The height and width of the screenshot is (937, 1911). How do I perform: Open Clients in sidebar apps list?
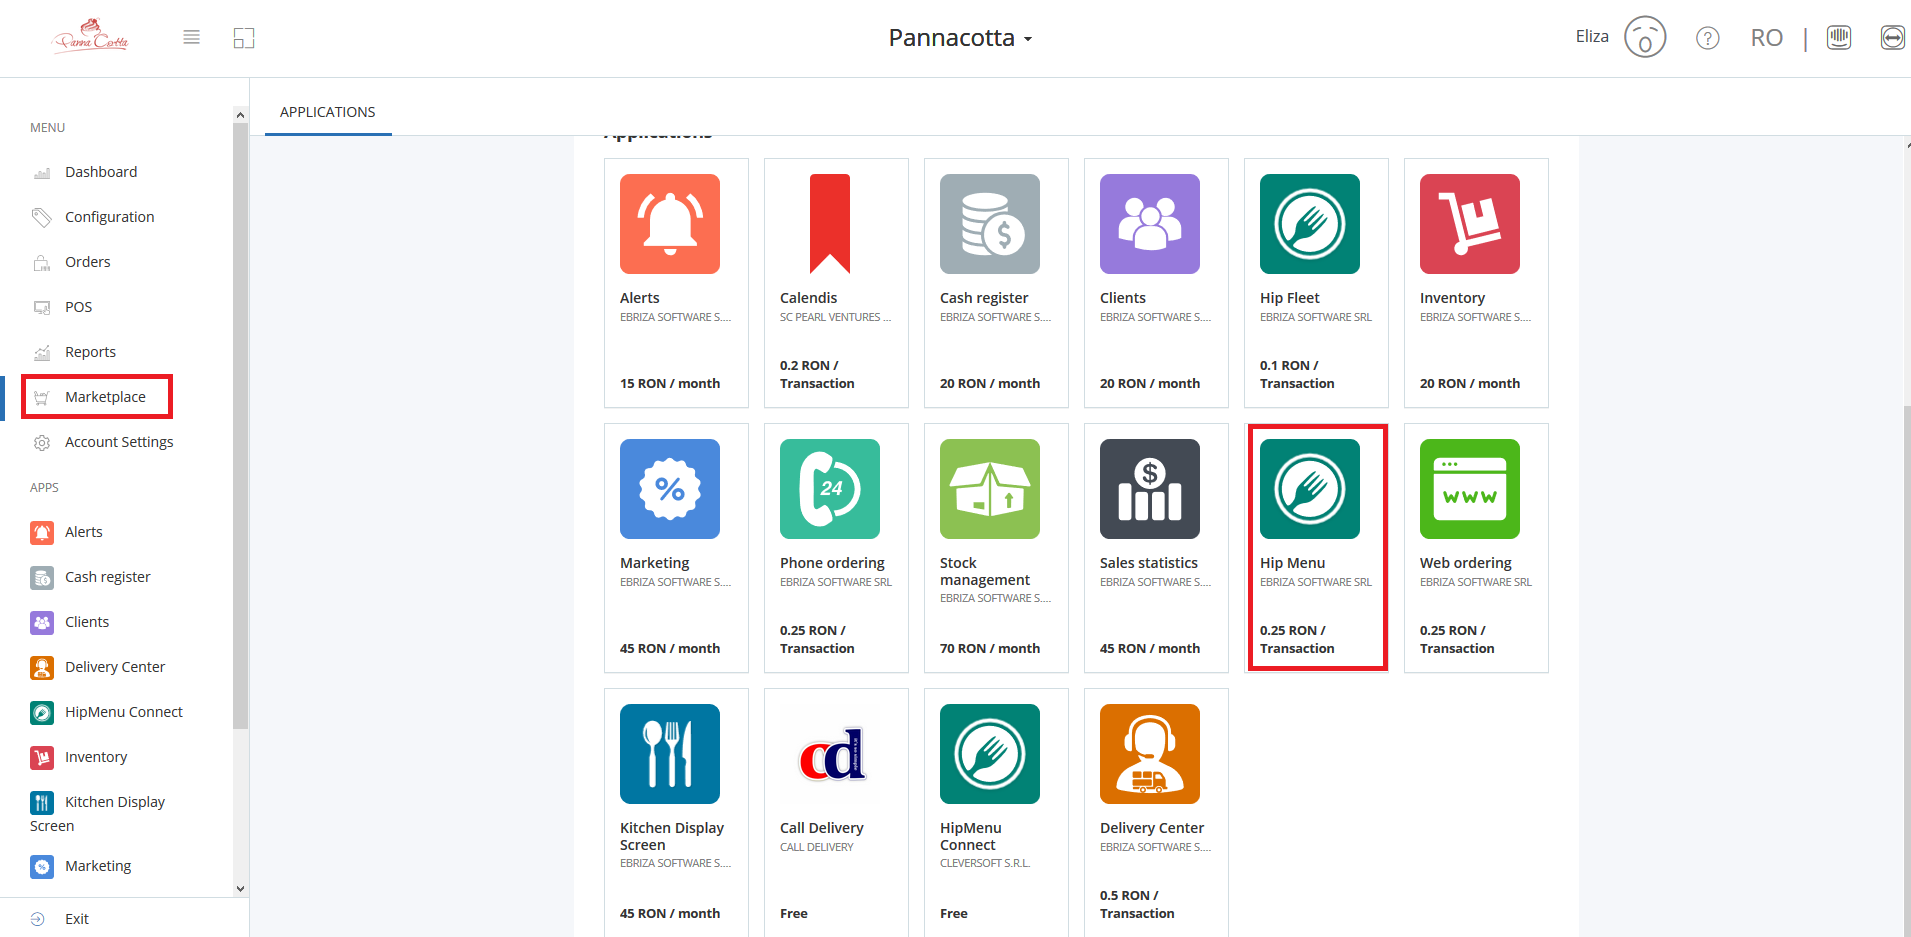click(87, 622)
